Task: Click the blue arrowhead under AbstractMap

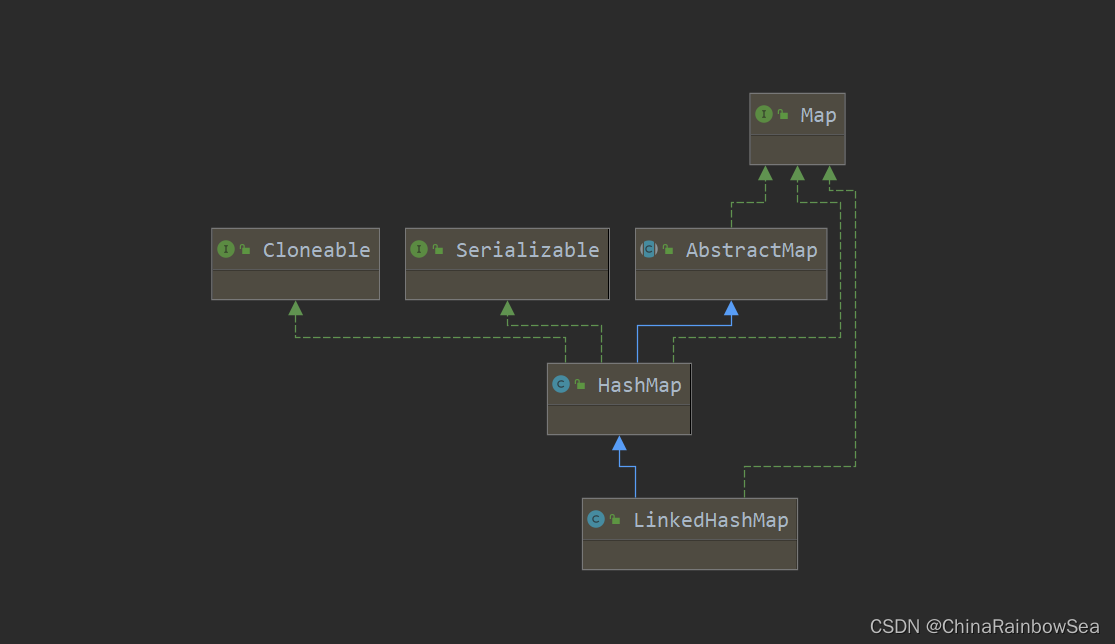Action: click(x=731, y=308)
